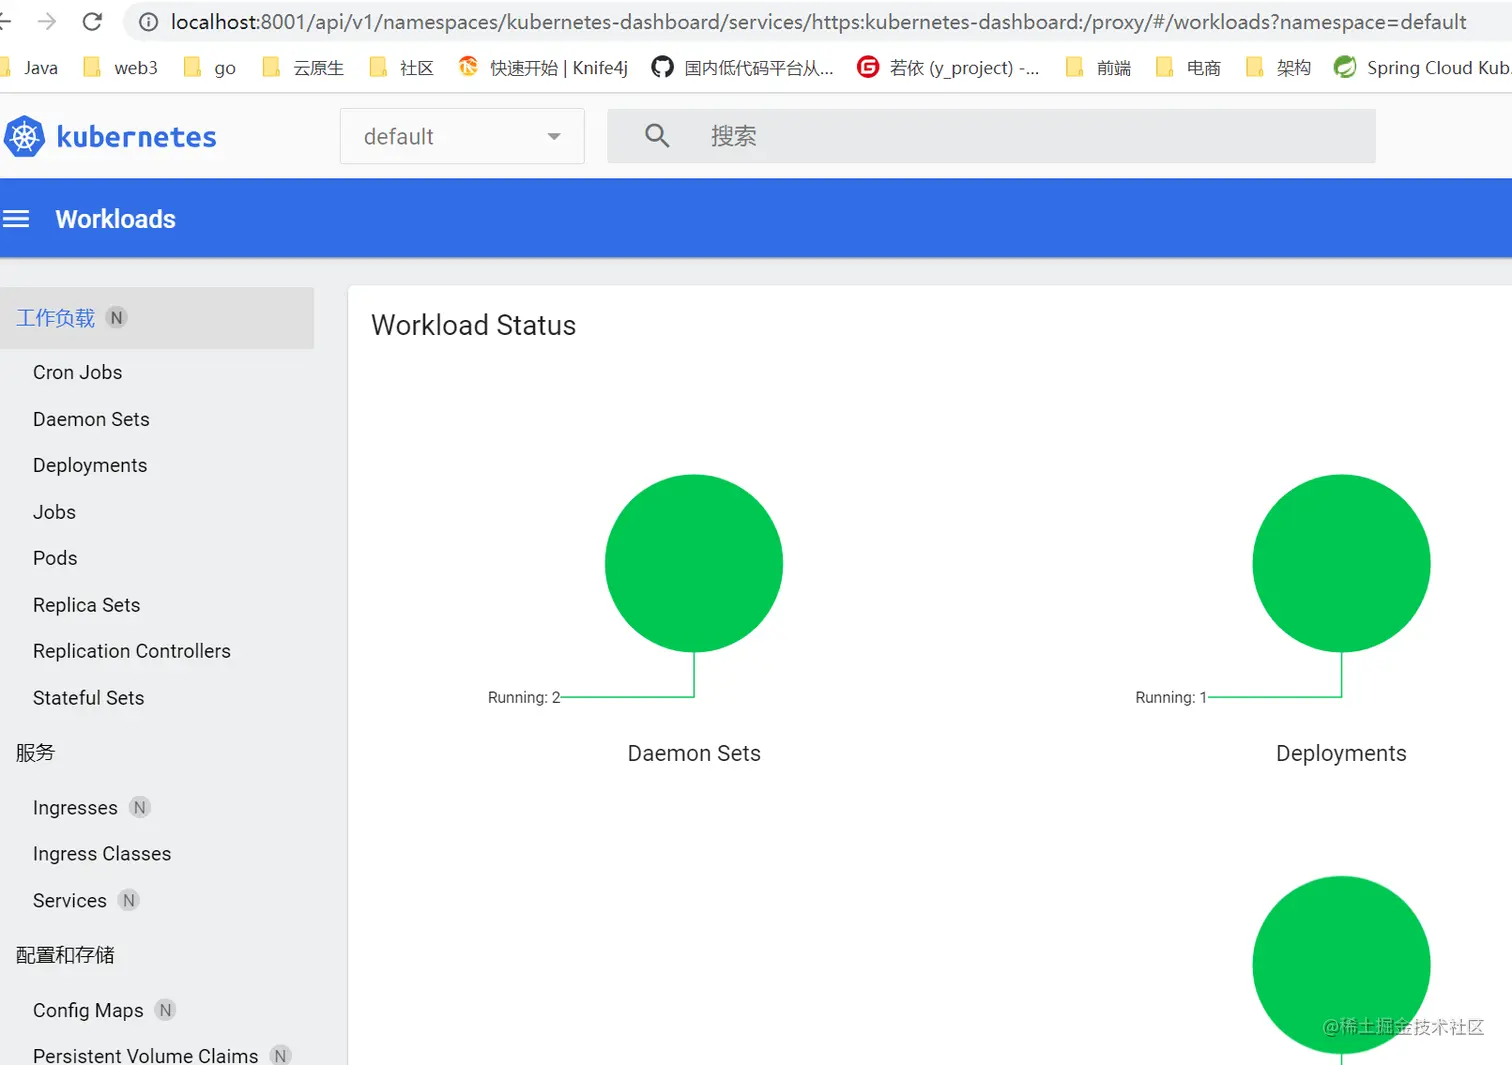This screenshot has height=1065, width=1512.
Task: Open the 若依 (y_project) Gitee bookmark
Action: pyautogui.click(x=948, y=67)
